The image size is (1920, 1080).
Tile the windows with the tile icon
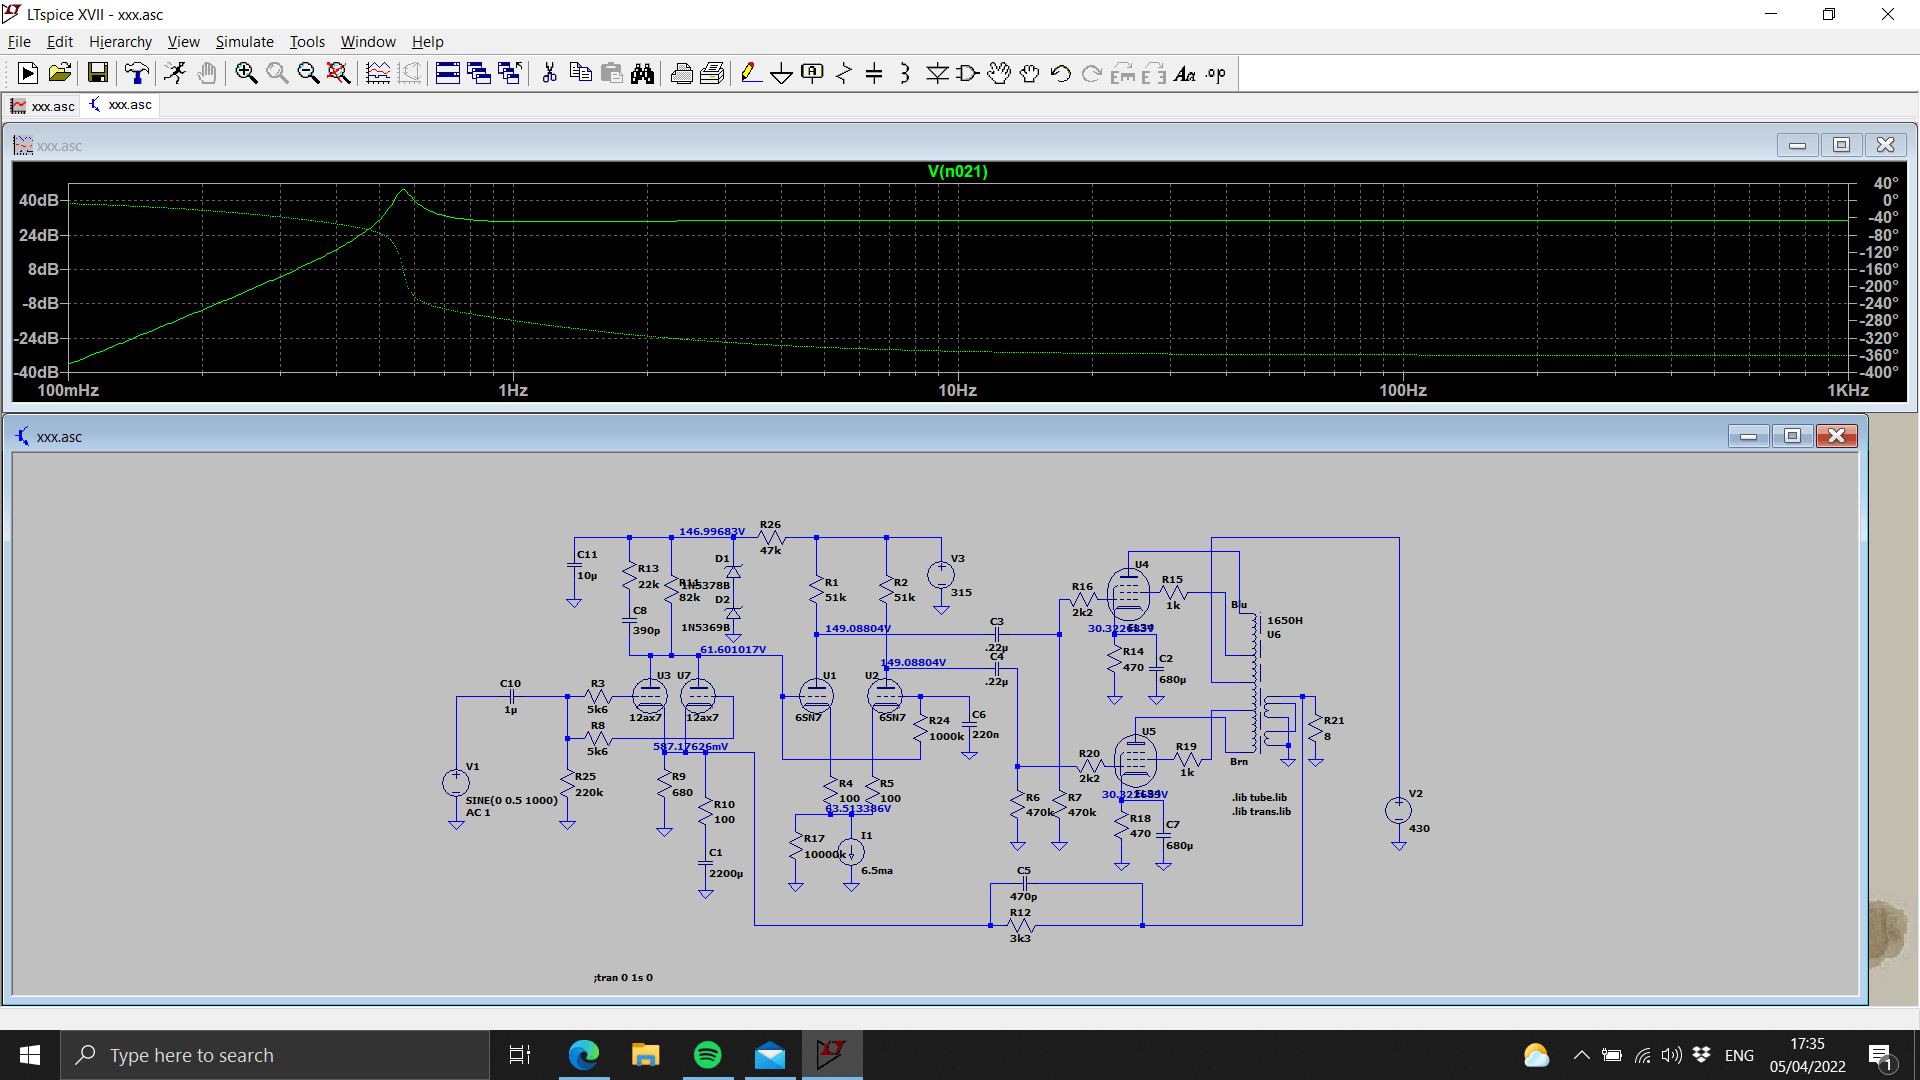[x=448, y=73]
